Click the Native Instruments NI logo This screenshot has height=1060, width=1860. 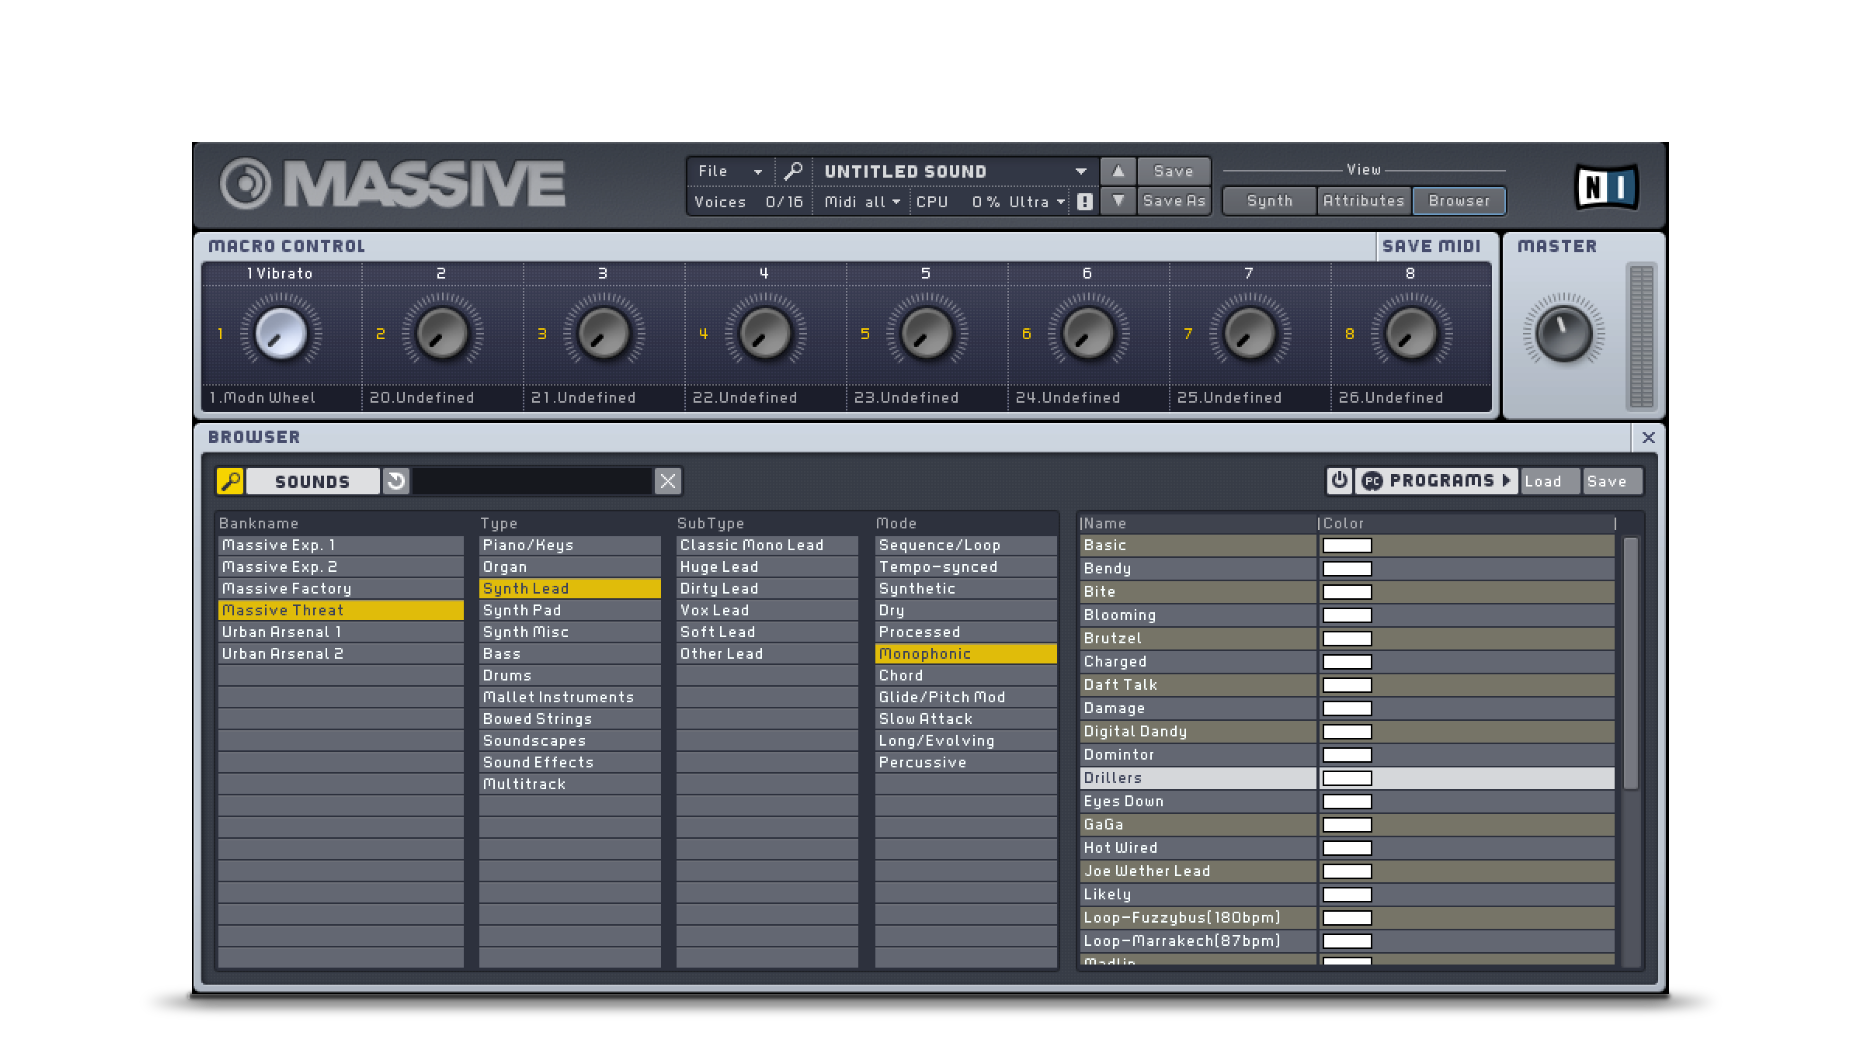pos(1606,187)
